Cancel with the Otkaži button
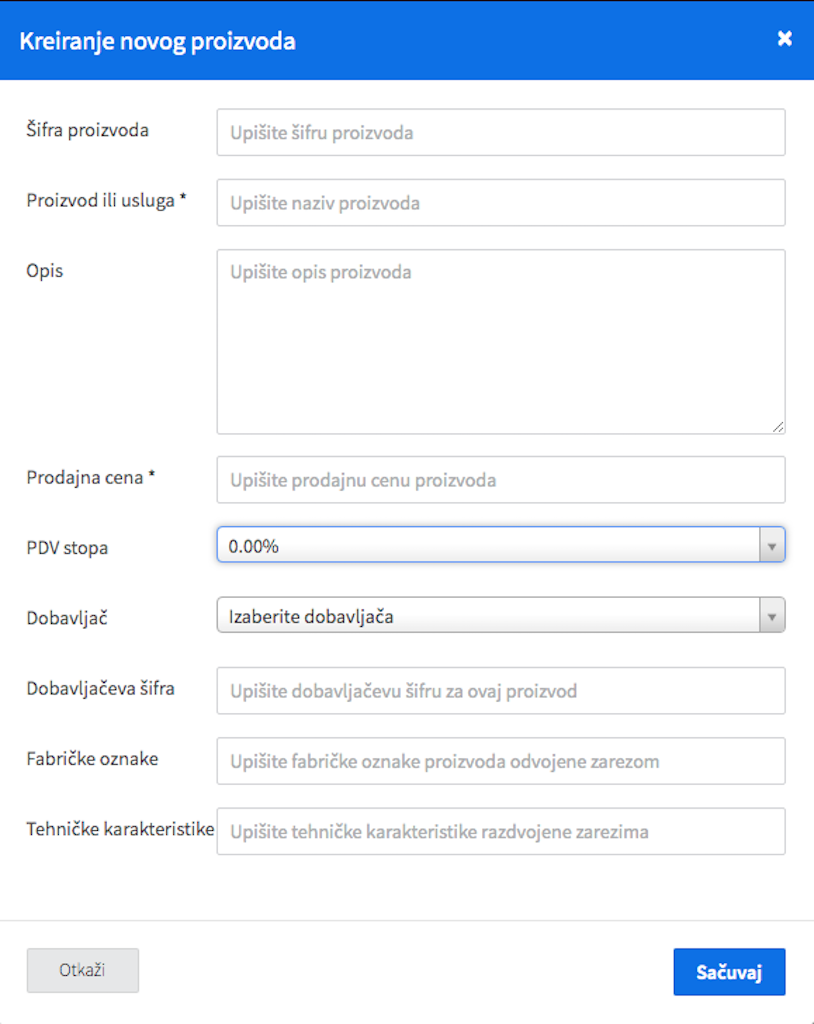 (83, 970)
